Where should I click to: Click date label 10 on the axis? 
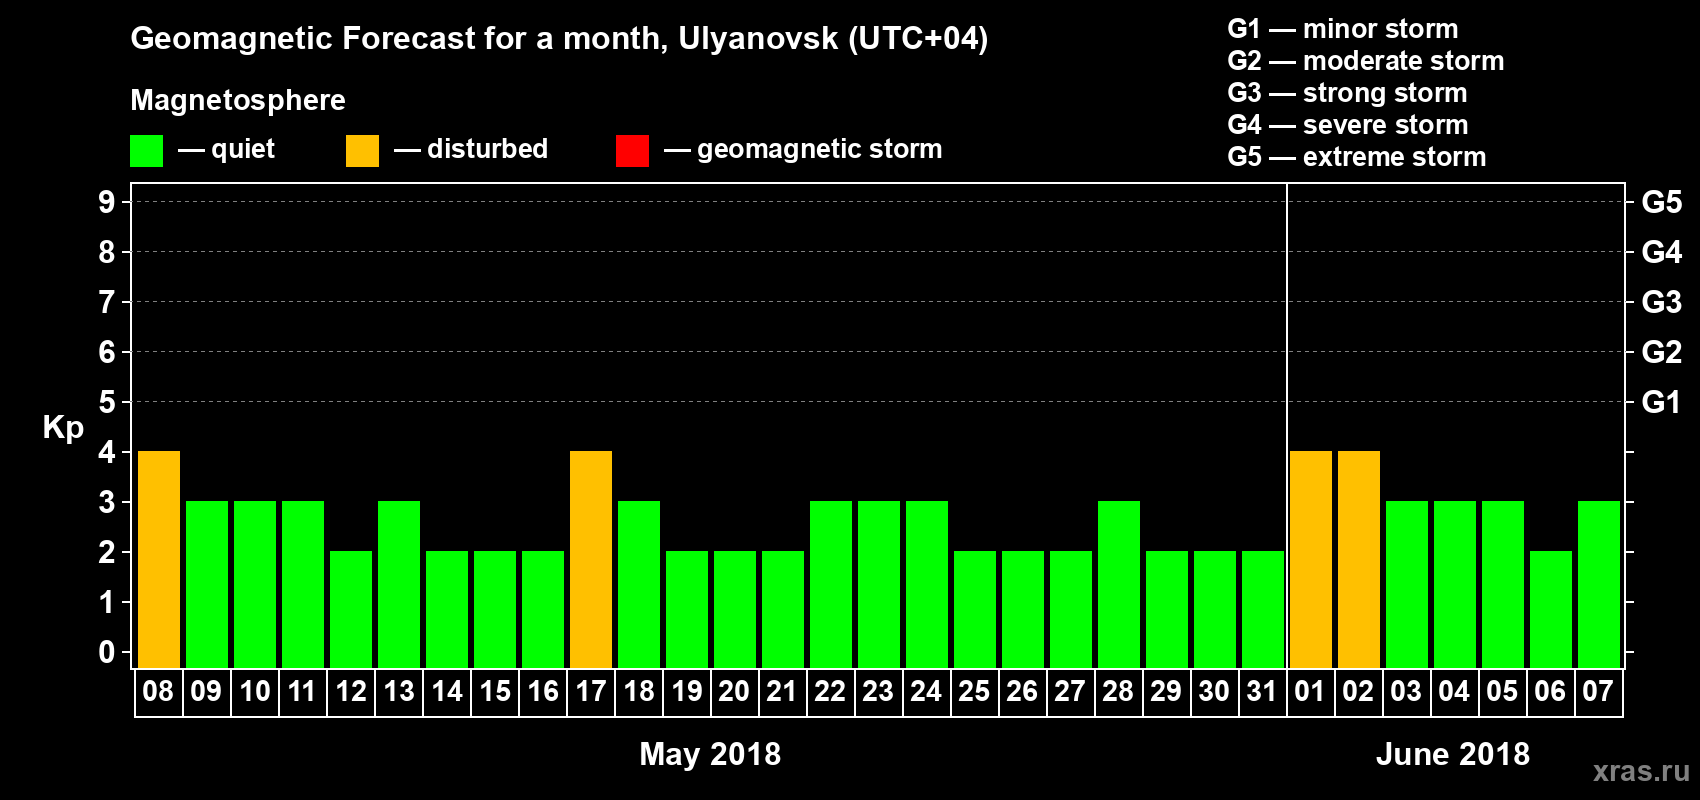click(x=254, y=691)
